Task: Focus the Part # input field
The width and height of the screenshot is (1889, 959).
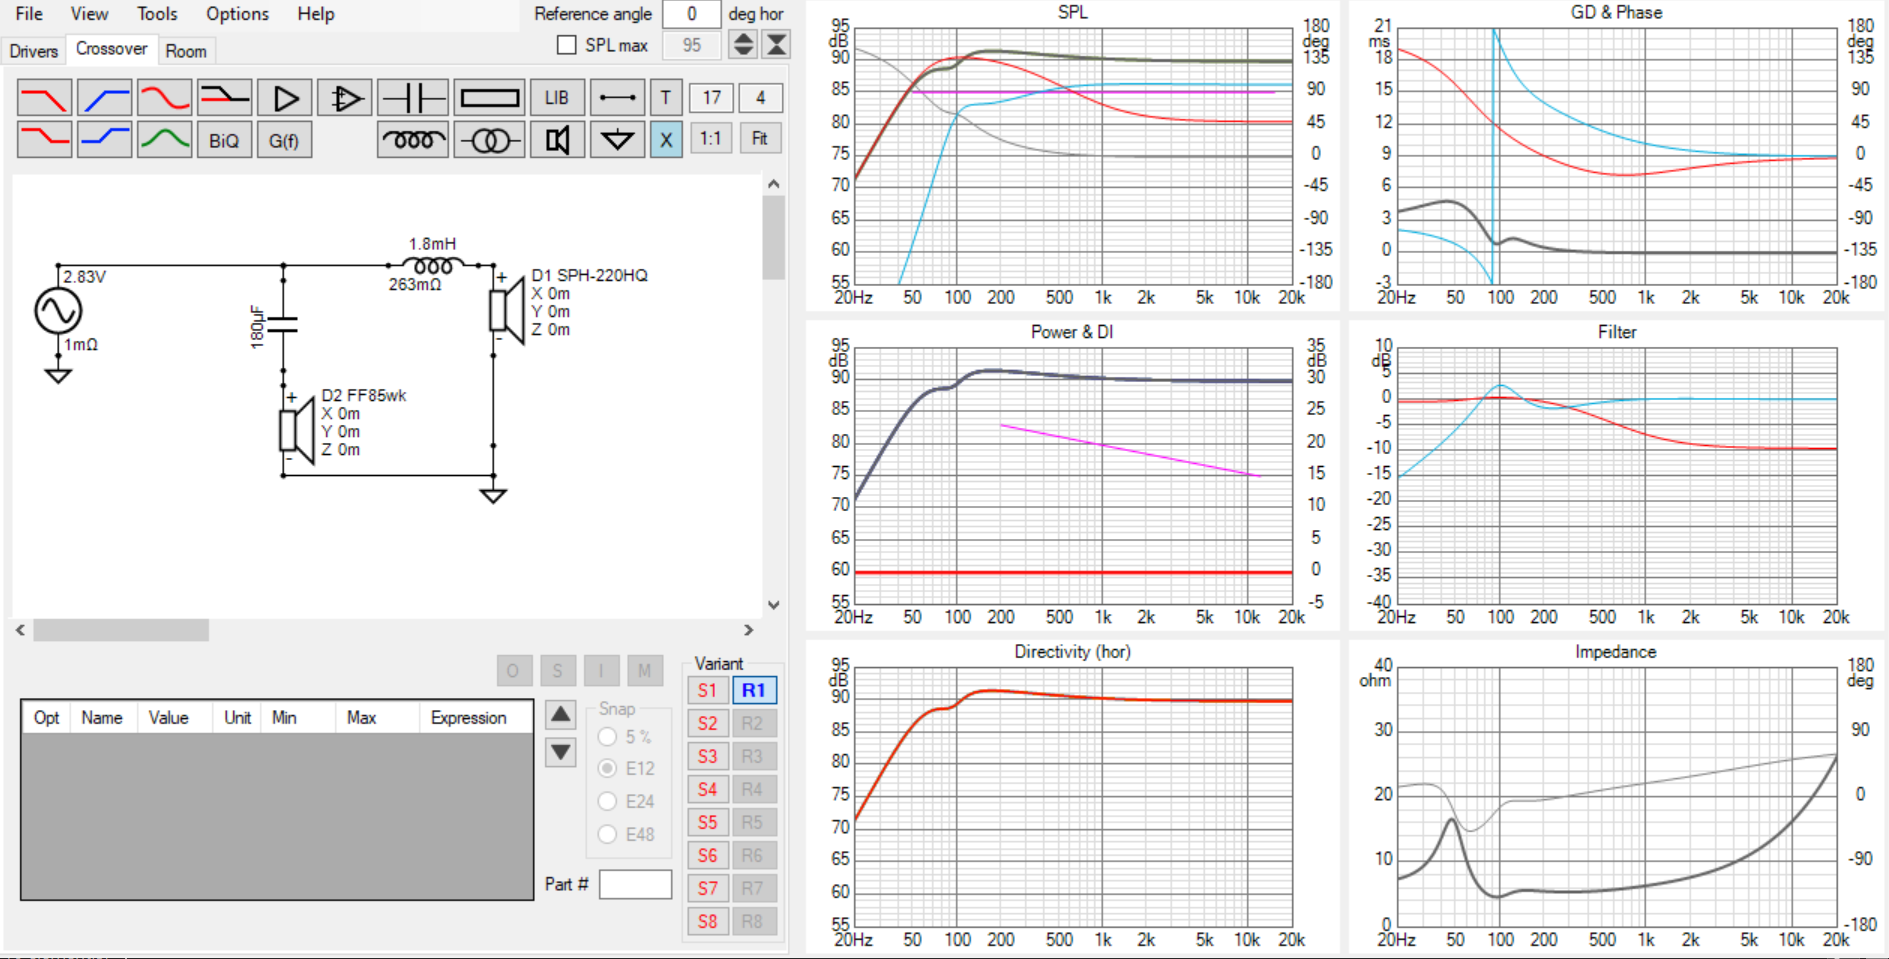Action: click(635, 884)
